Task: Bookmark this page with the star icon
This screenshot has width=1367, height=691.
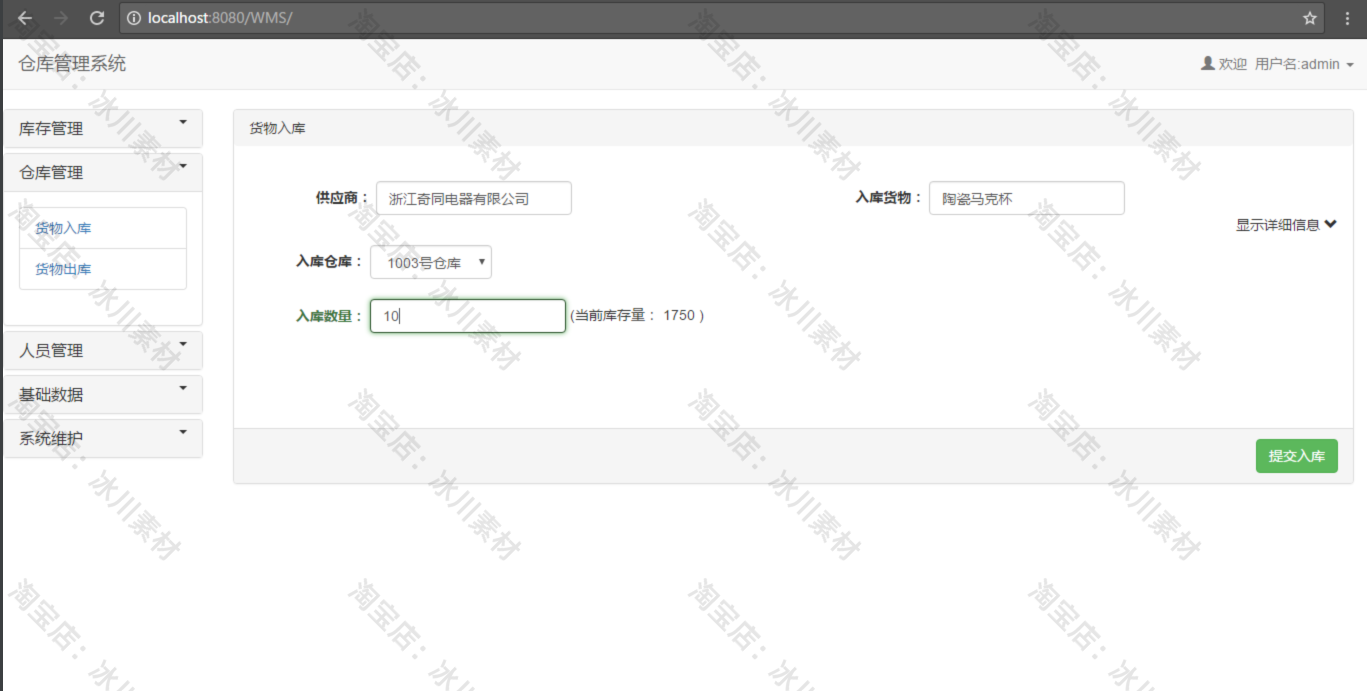Action: (1310, 18)
